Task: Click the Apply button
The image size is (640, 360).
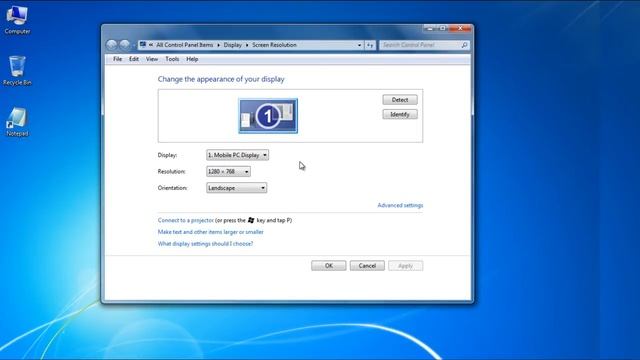Action: (x=405, y=266)
